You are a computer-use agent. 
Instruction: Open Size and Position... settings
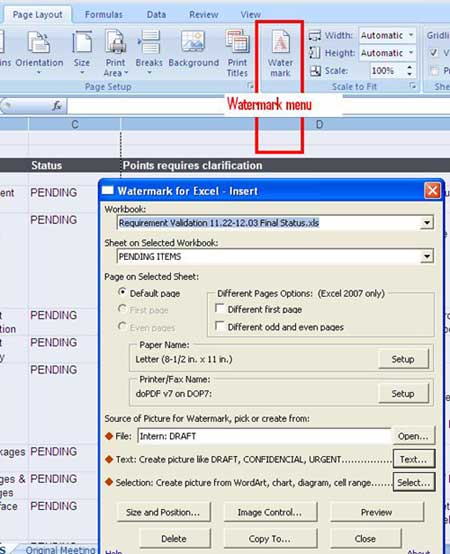click(x=163, y=512)
